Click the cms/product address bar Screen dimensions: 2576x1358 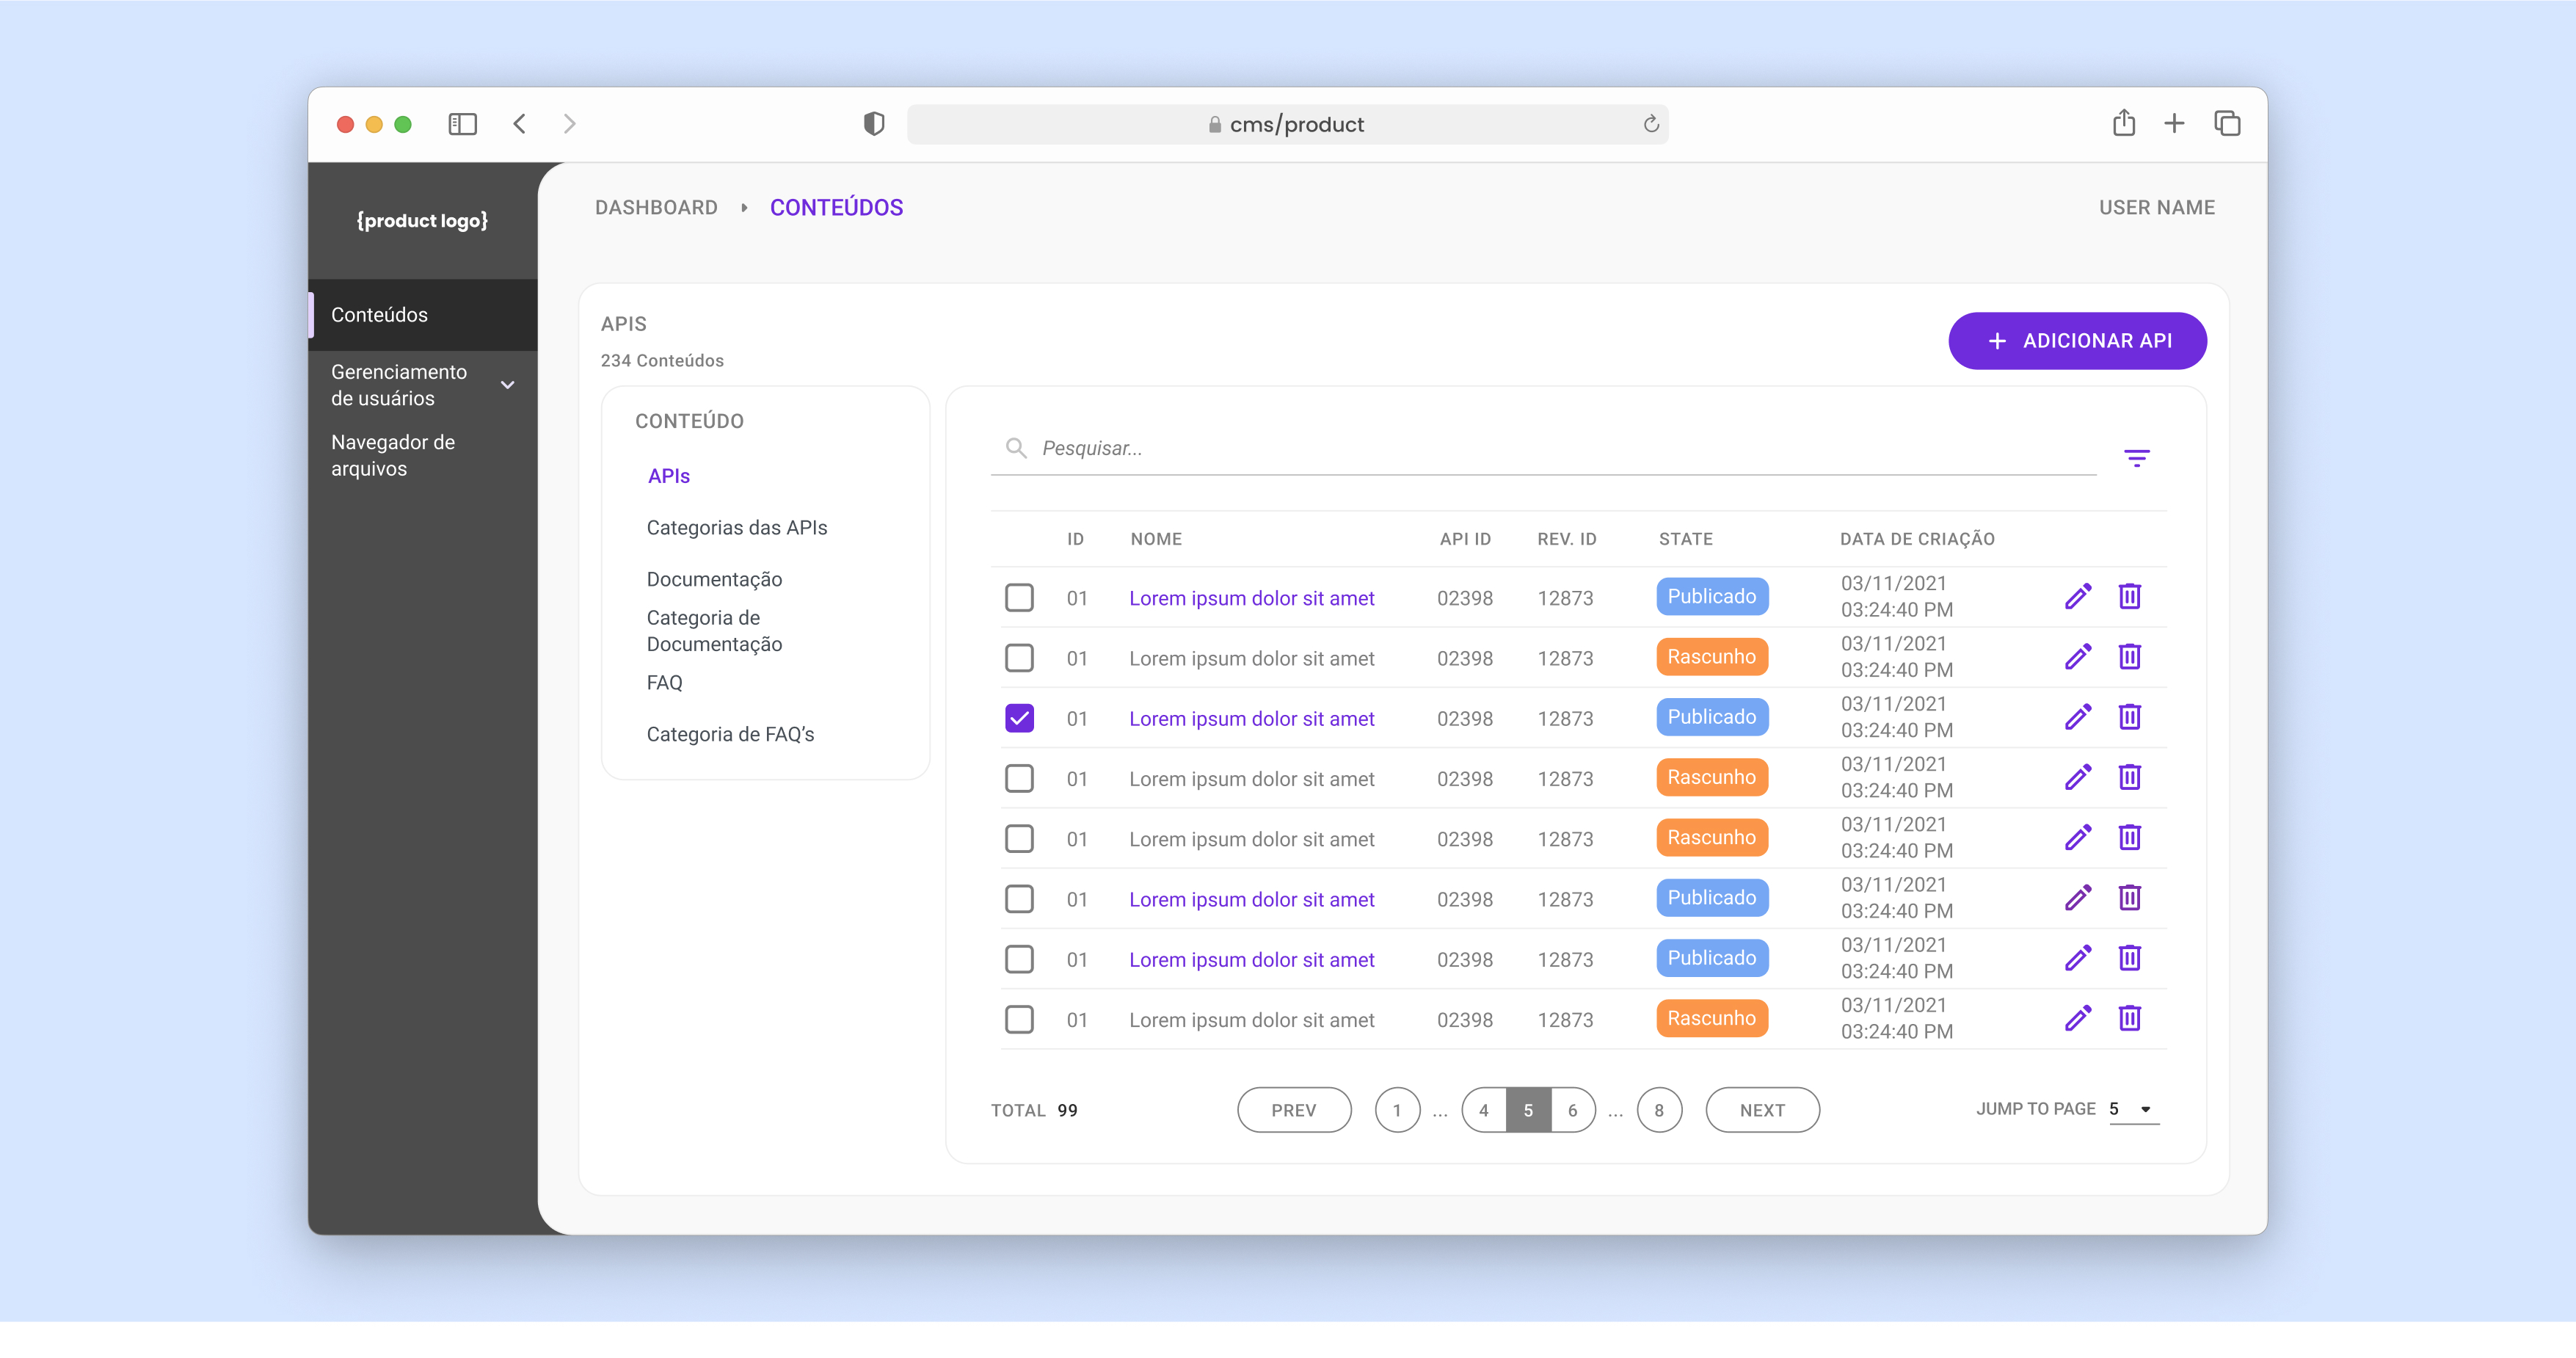point(1287,124)
